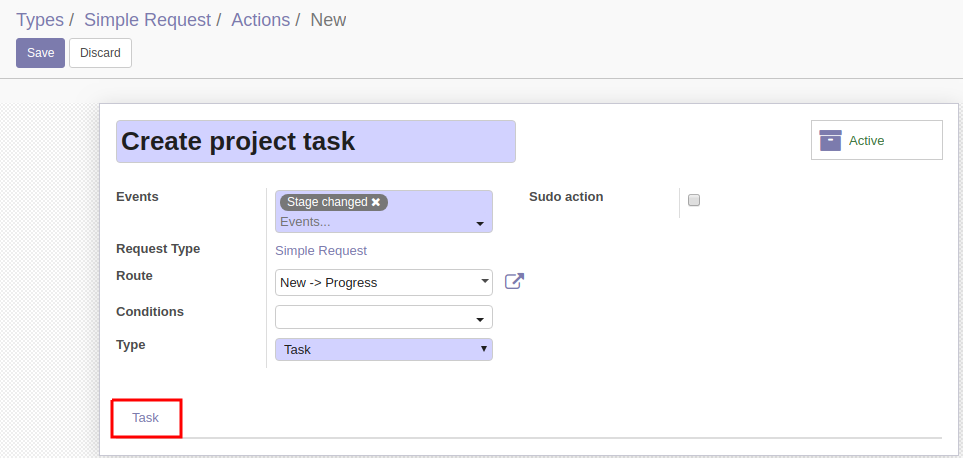Navigate to Simple Request breadcrumb
The width and height of the screenshot is (963, 458).
147,20
